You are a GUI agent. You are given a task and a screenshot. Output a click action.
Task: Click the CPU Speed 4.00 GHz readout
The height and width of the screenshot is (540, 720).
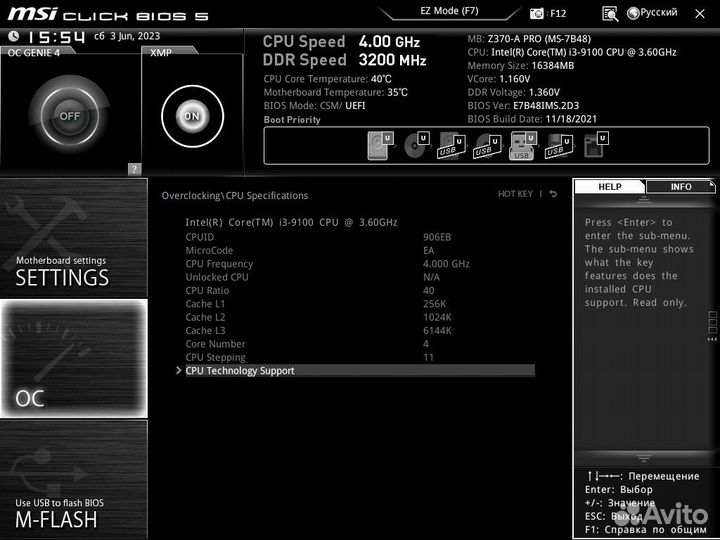[x=341, y=41]
